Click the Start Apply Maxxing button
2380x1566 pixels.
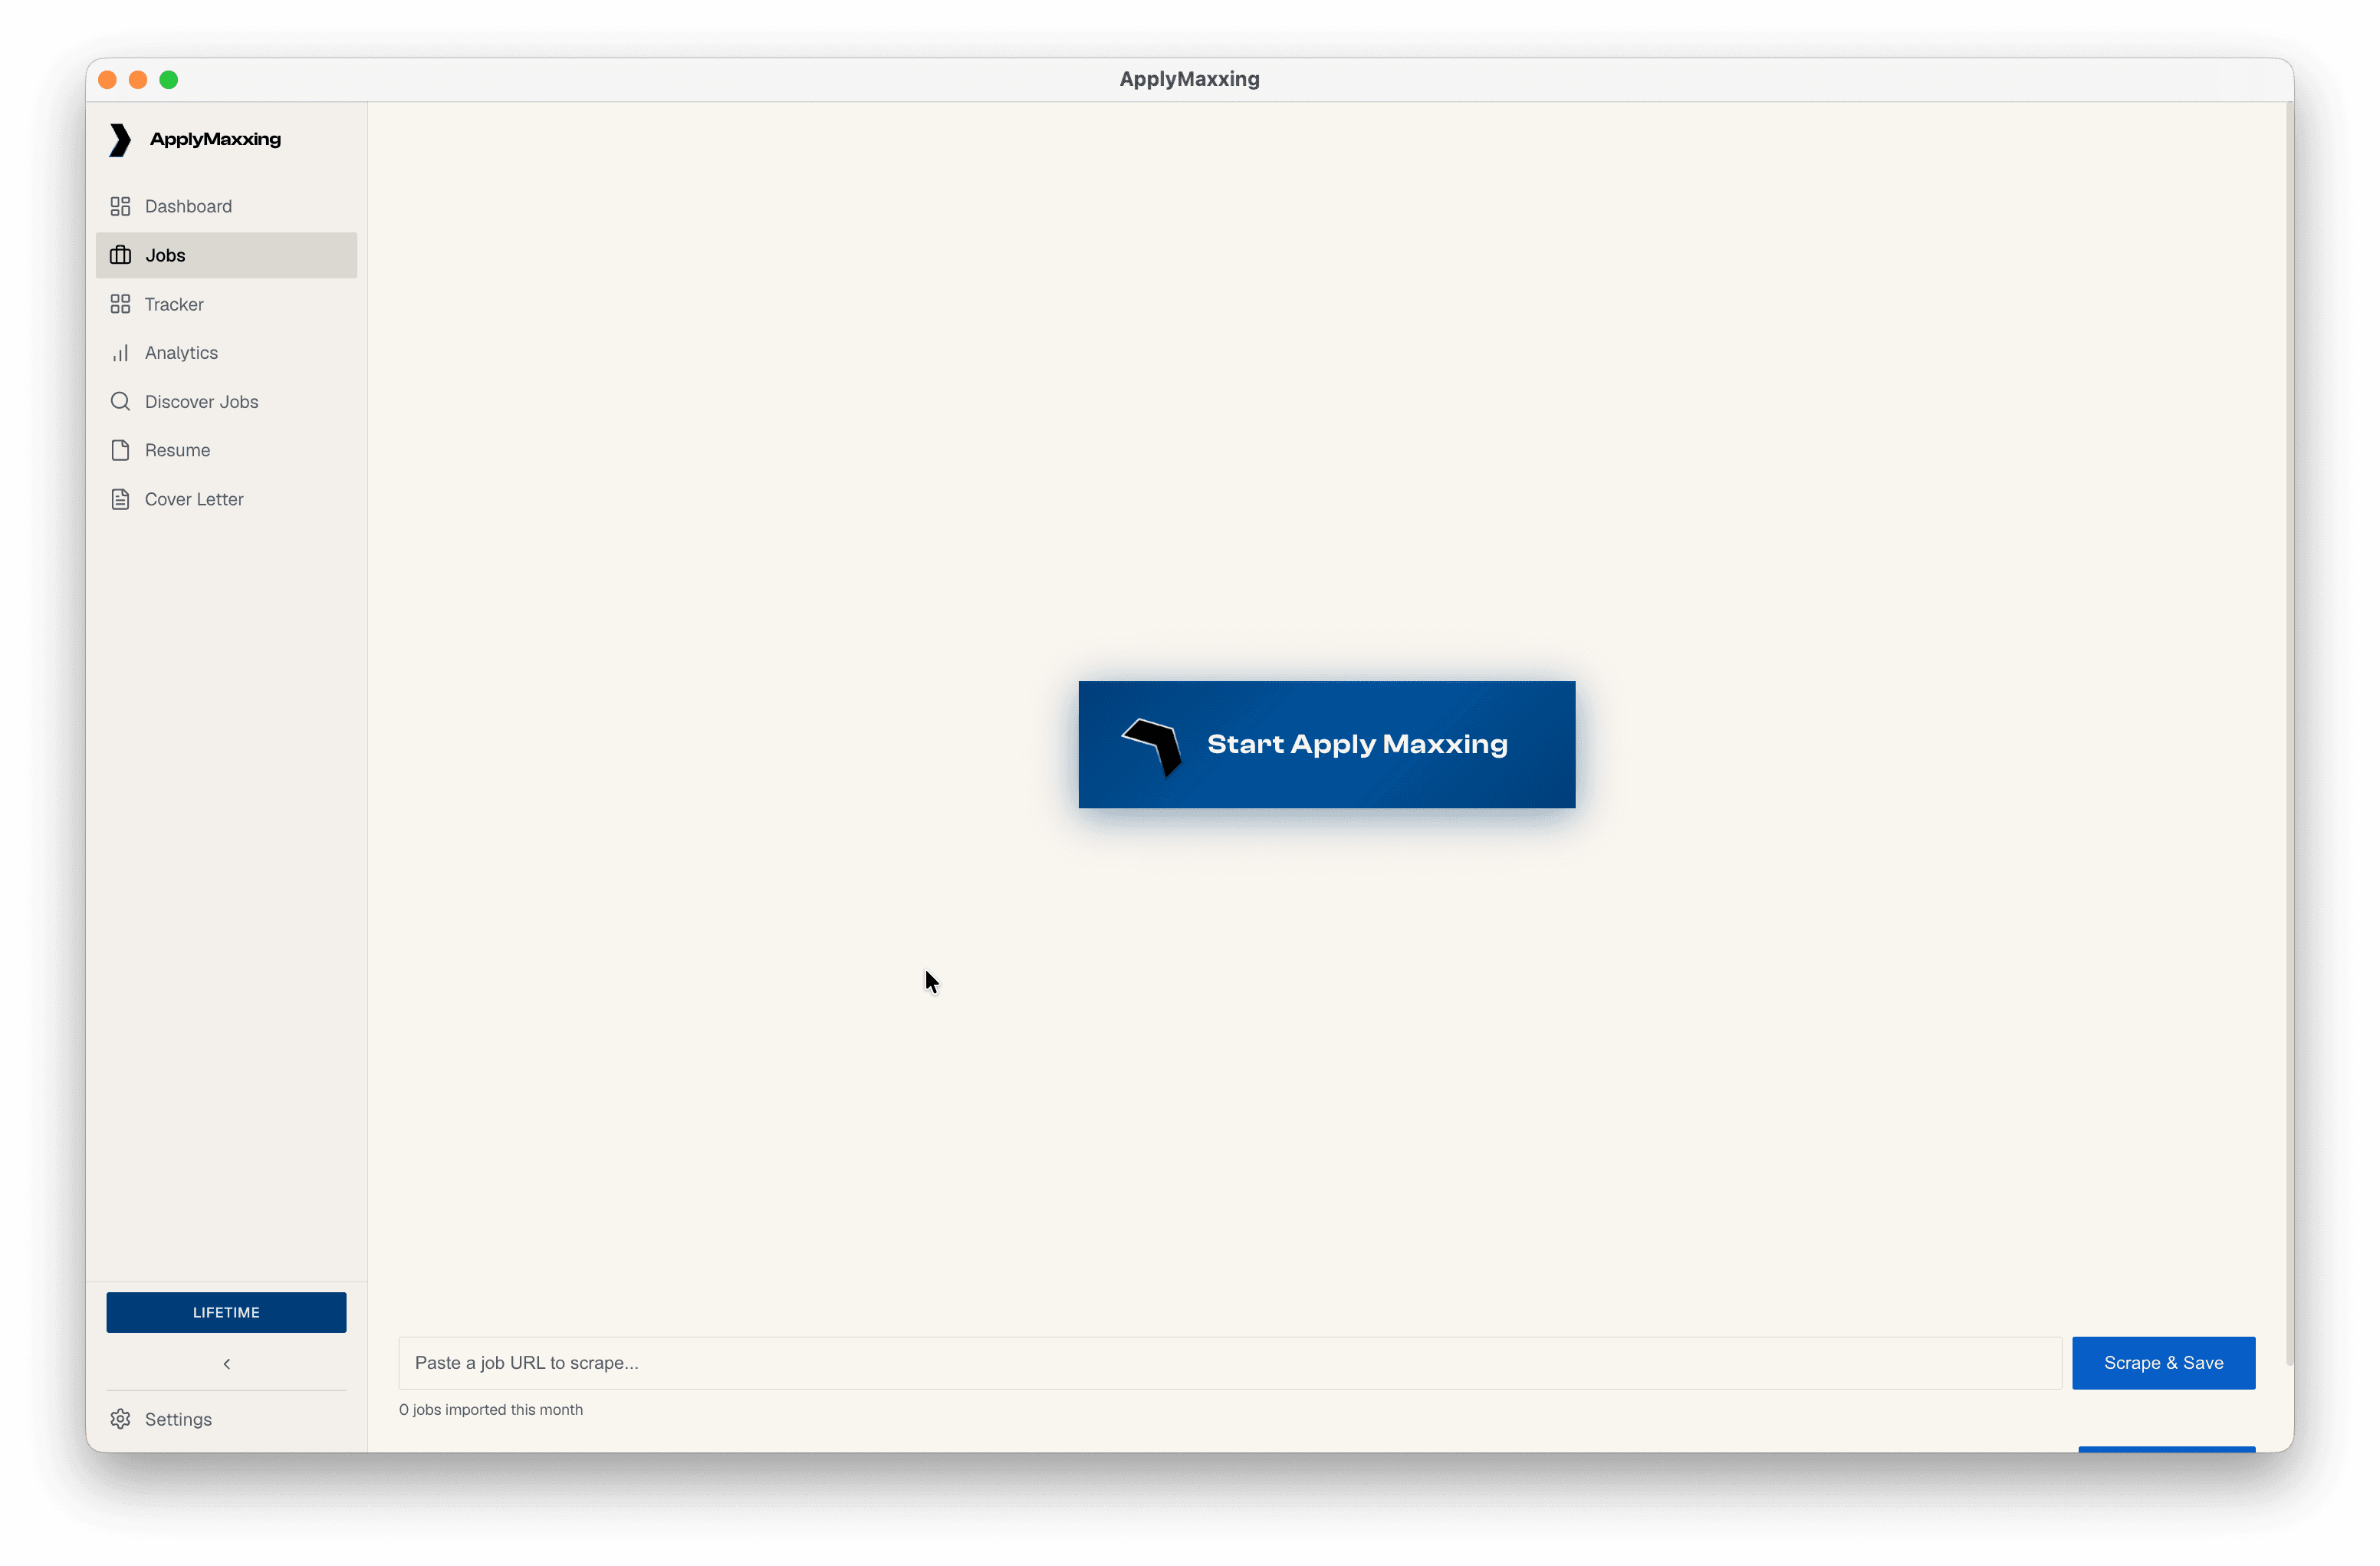tap(1326, 745)
